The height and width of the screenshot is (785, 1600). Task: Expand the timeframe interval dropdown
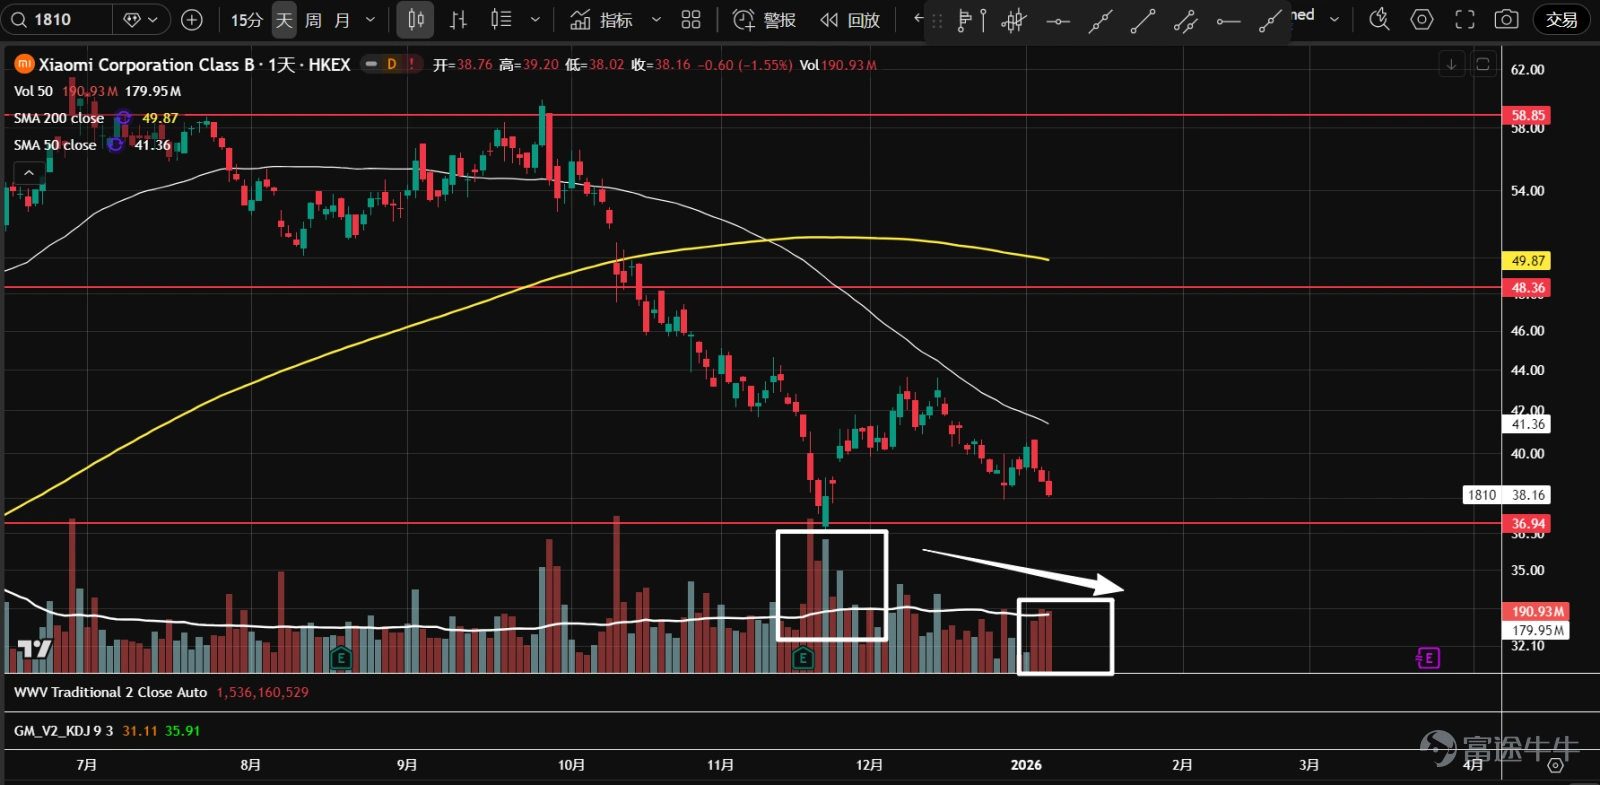(x=370, y=20)
